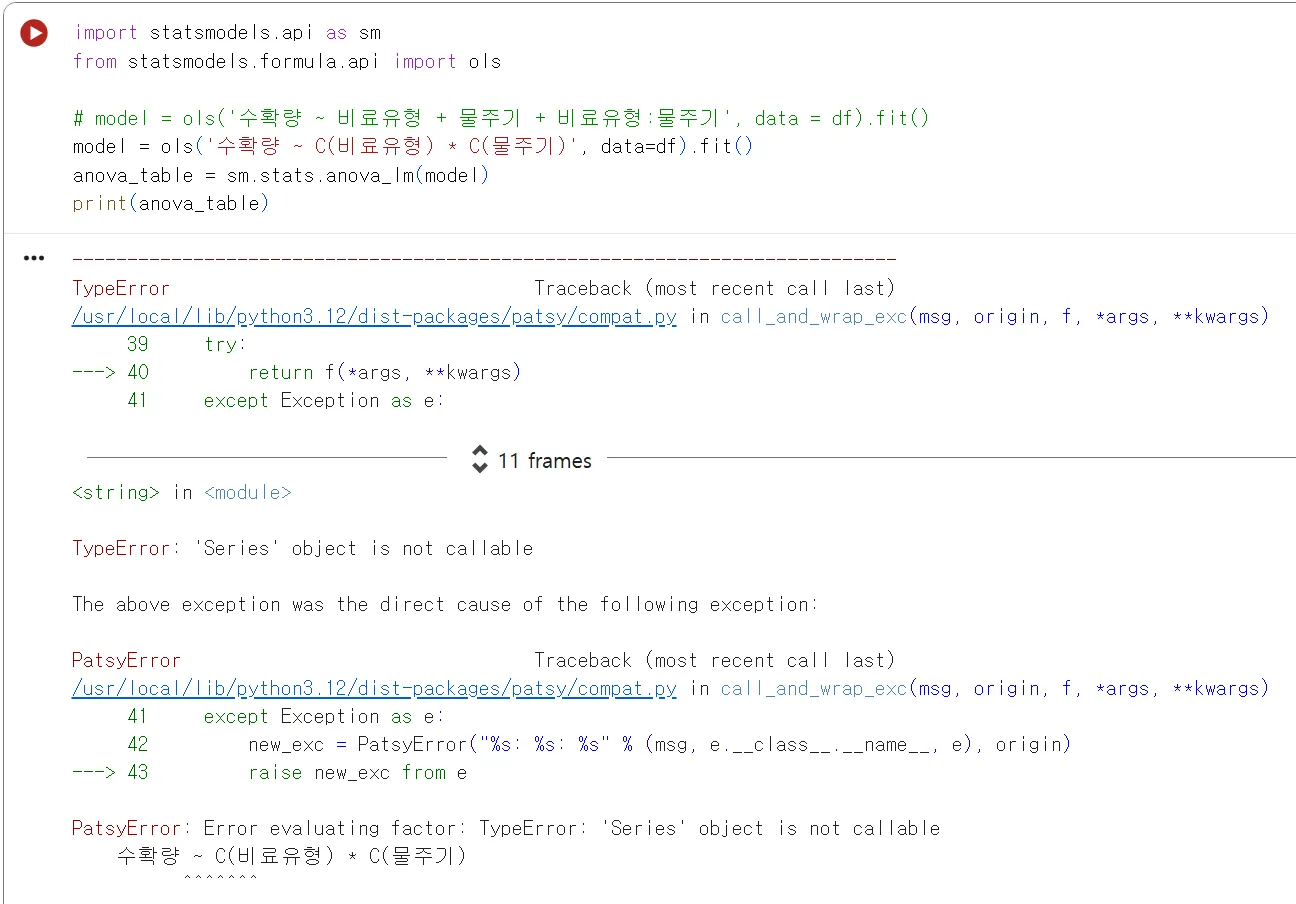1296x904 pixels.
Task: Click the ellipsis icon next to the traceback output
Action: (33, 257)
